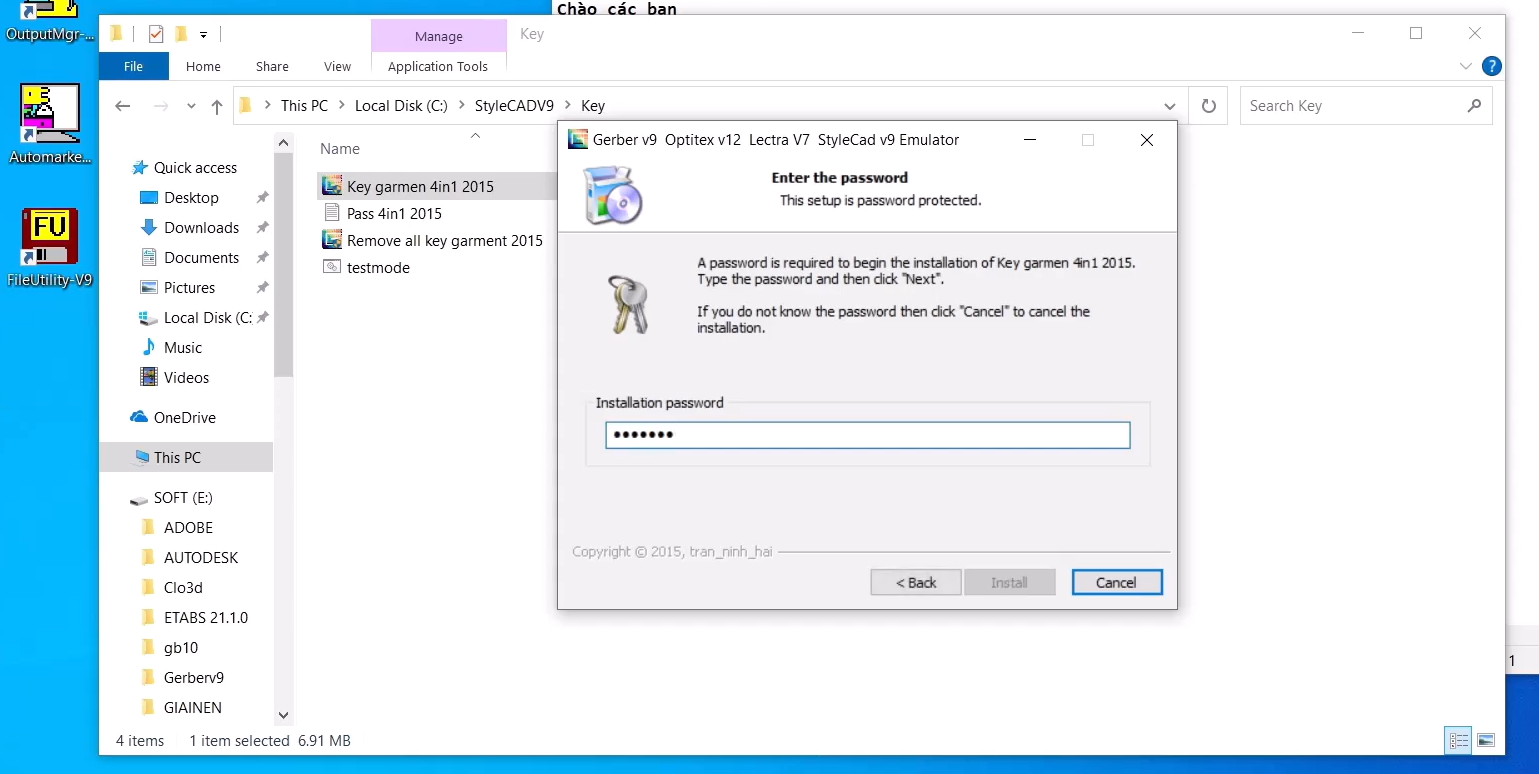Open the File menu tab

(x=133, y=67)
